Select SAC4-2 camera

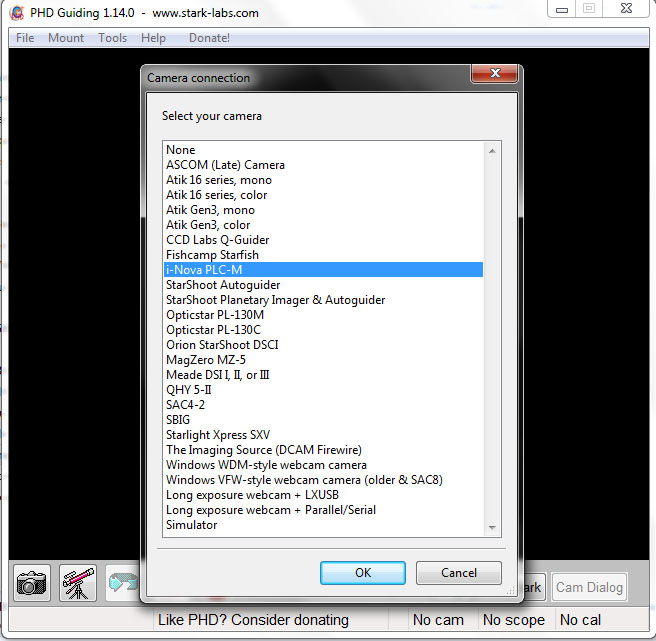[x=323, y=405]
